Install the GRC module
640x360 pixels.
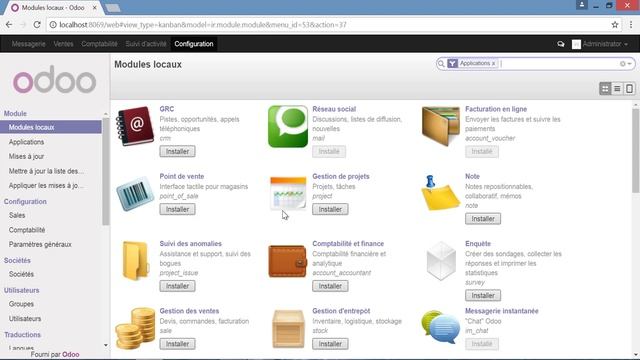tap(178, 151)
